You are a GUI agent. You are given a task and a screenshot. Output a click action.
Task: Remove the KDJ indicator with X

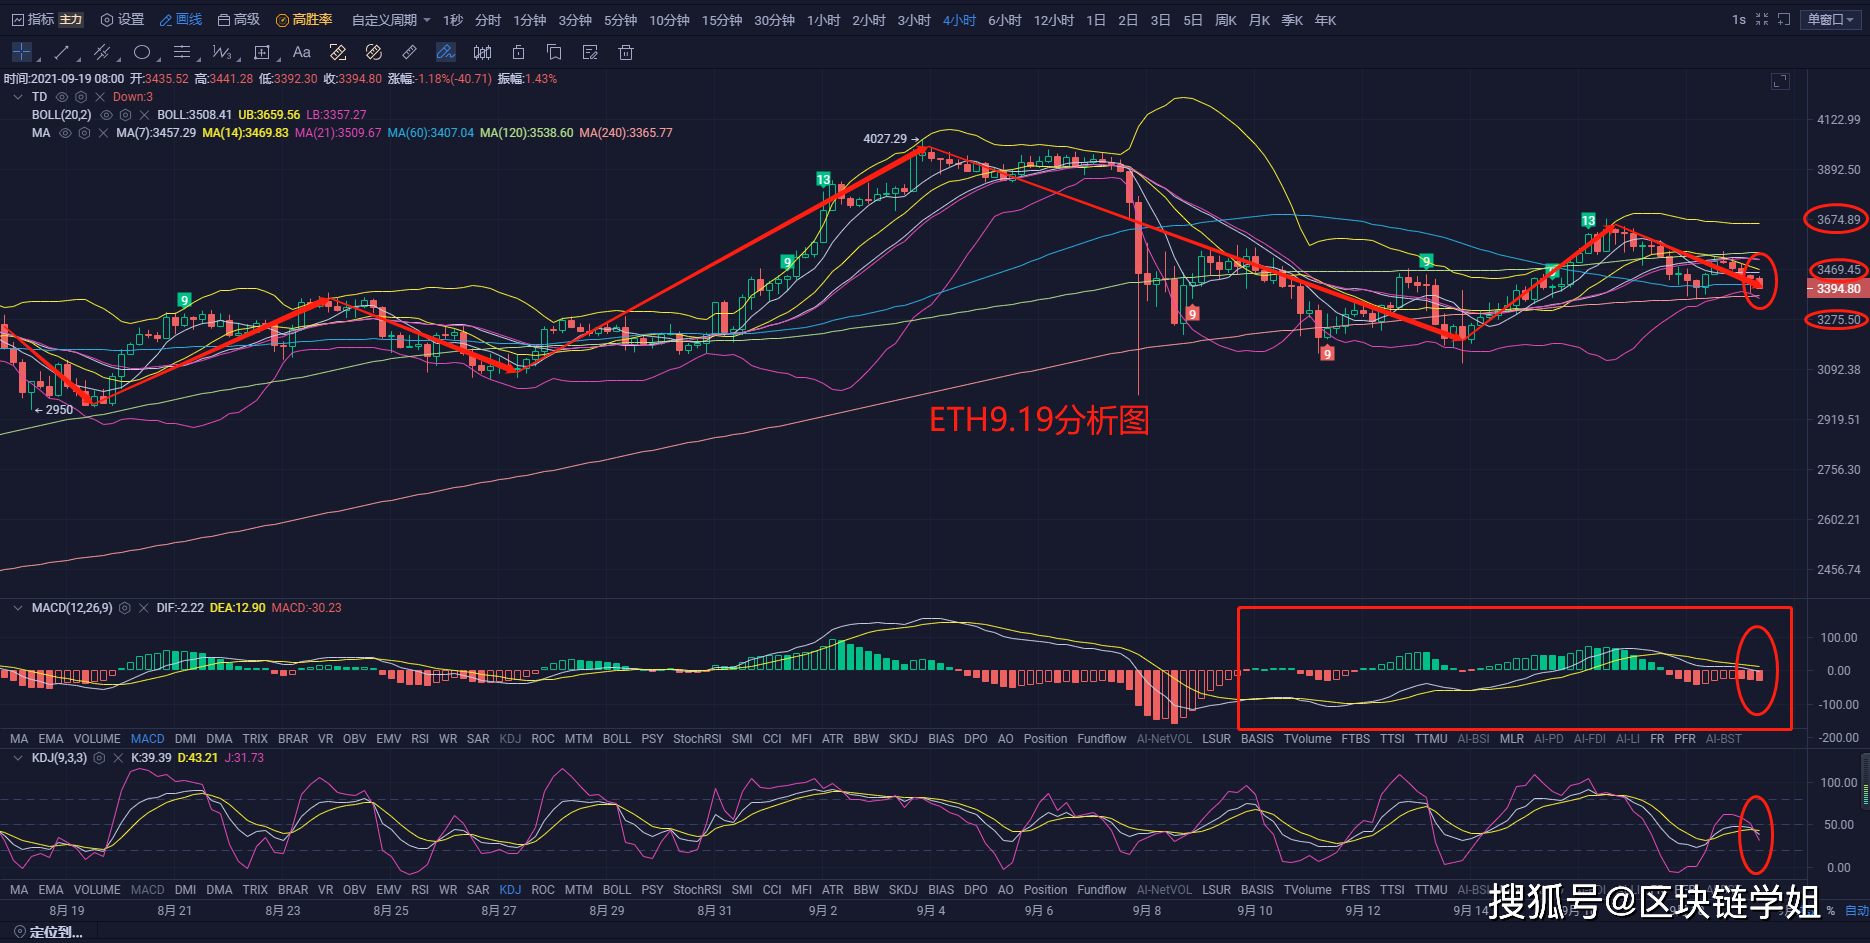pyautogui.click(x=118, y=758)
